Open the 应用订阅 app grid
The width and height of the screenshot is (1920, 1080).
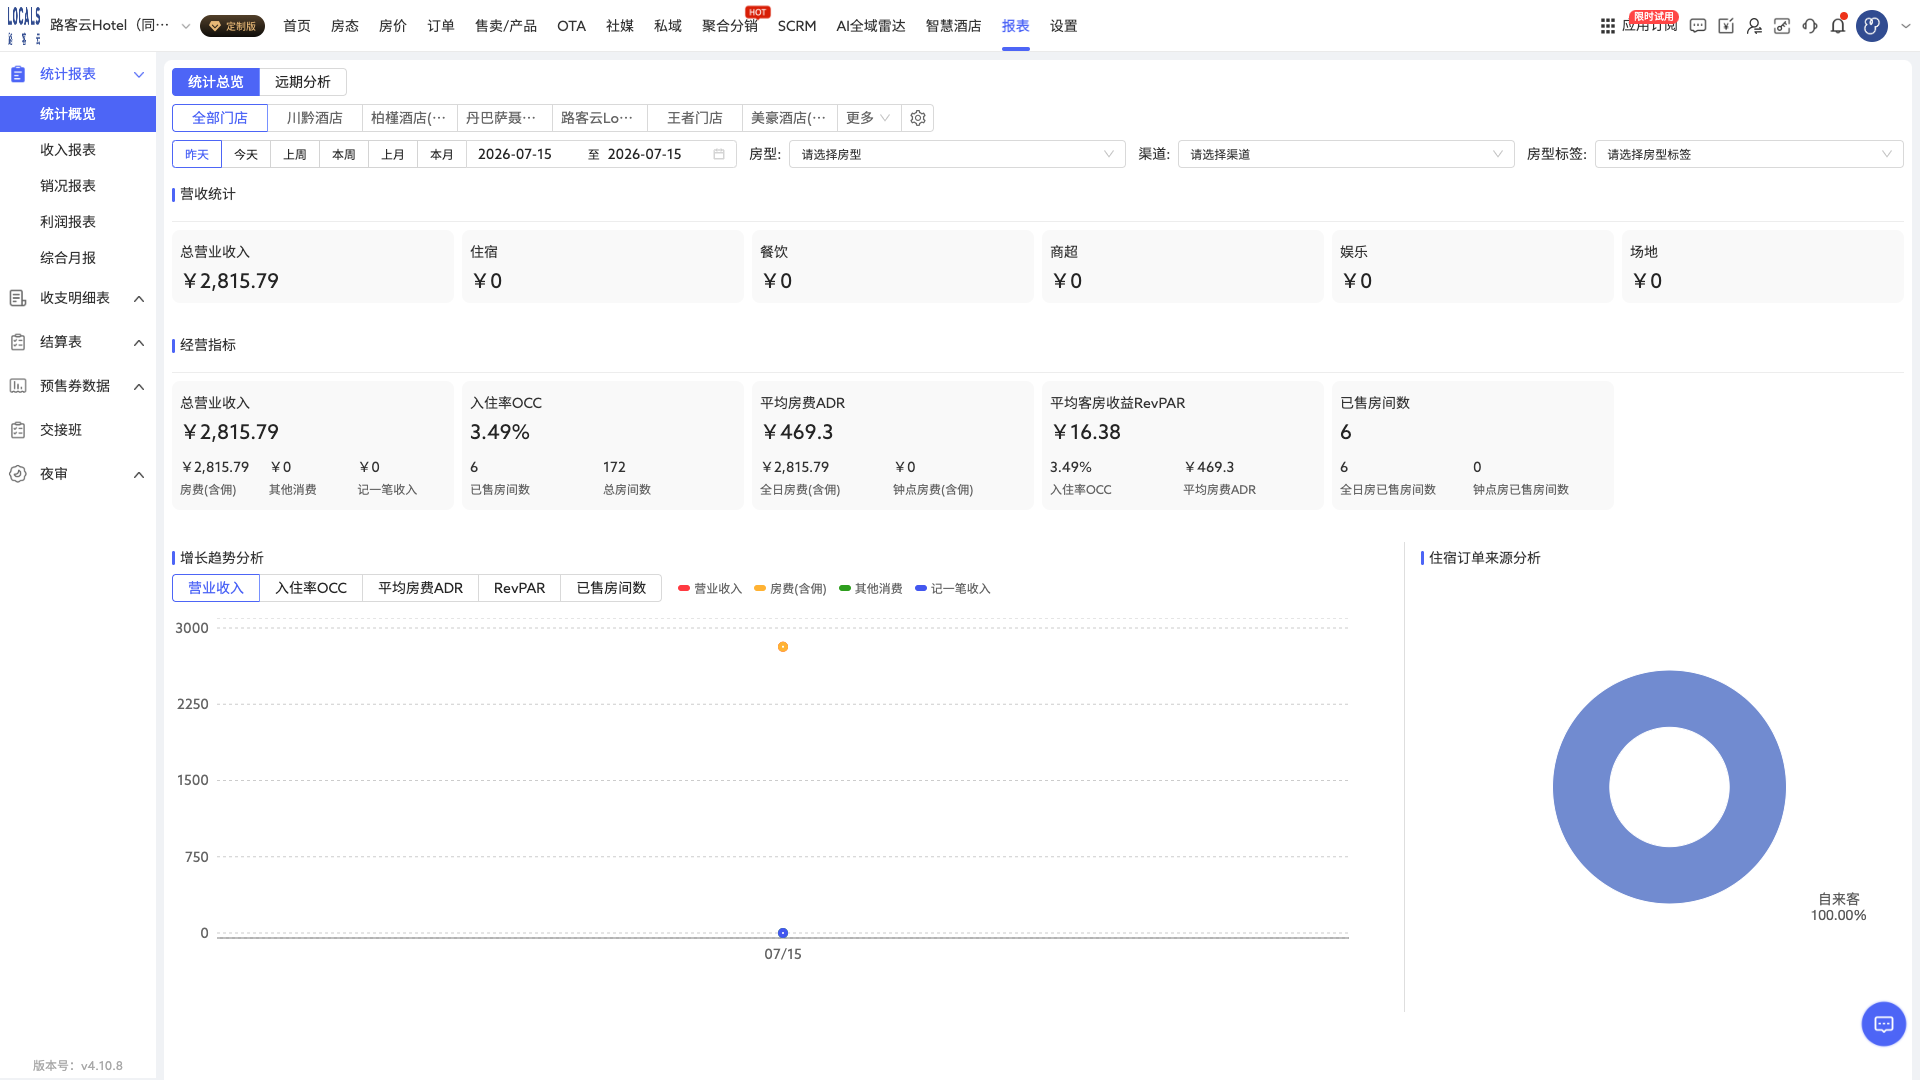pos(1607,26)
